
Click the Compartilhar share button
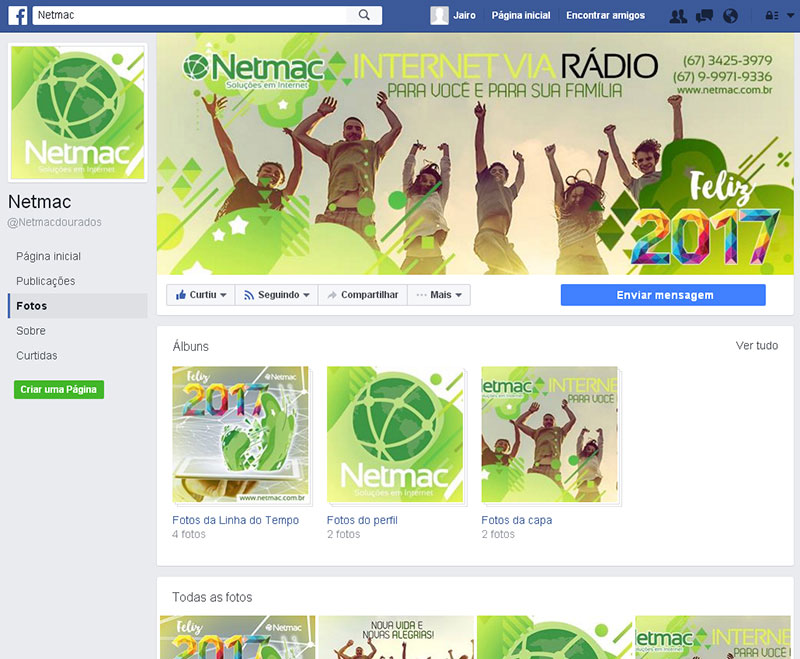pos(363,295)
